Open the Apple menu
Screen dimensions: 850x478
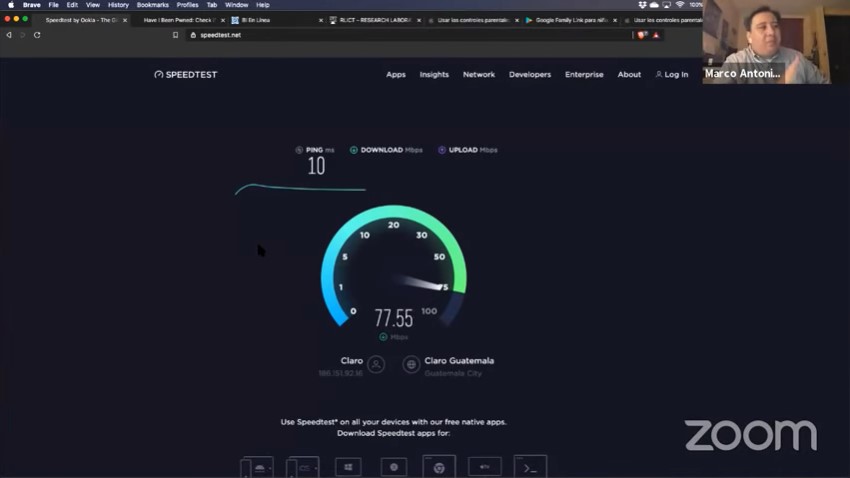point(11,5)
